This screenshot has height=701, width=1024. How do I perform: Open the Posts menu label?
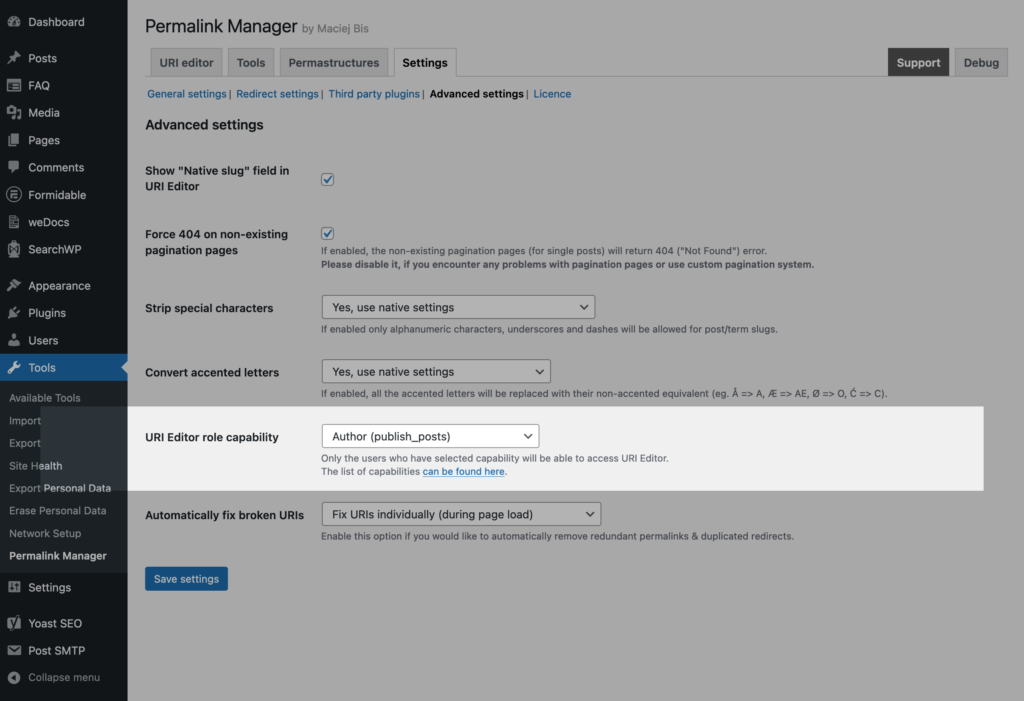pos(42,58)
